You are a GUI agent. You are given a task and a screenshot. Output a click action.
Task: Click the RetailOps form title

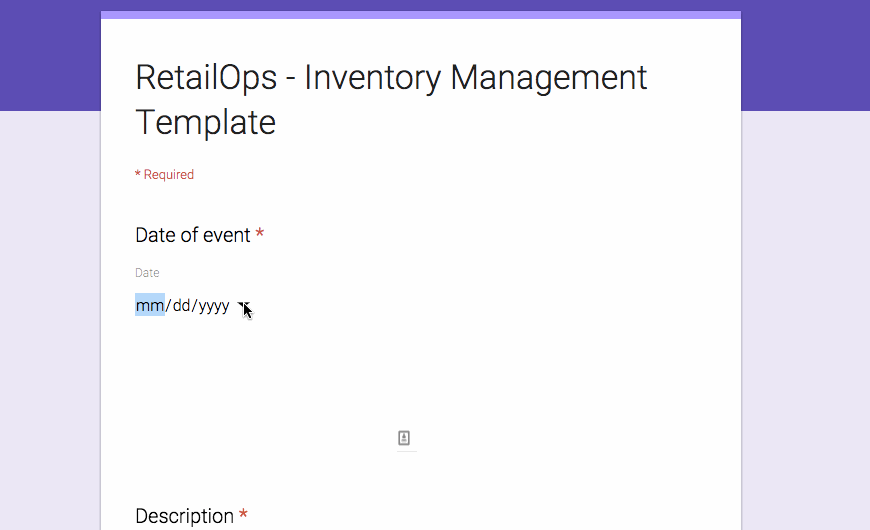(391, 99)
